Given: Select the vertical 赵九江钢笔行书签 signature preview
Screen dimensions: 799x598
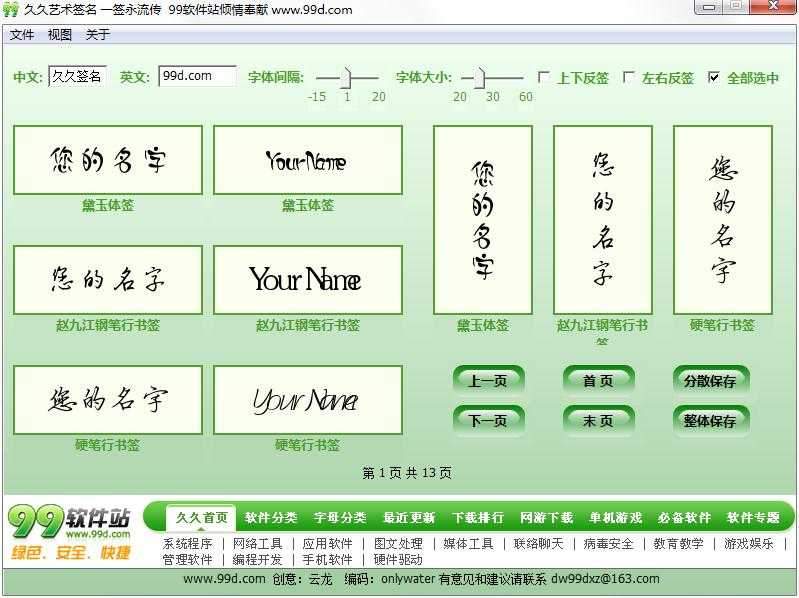Looking at the screenshot, I should coord(603,220).
